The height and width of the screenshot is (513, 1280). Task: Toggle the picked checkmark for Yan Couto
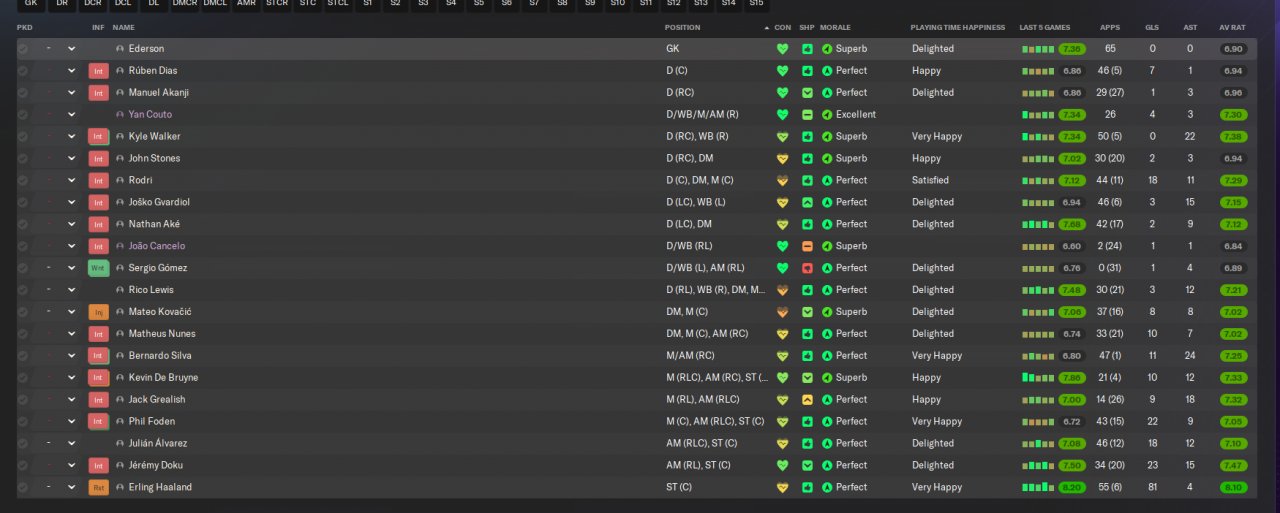[x=23, y=115]
